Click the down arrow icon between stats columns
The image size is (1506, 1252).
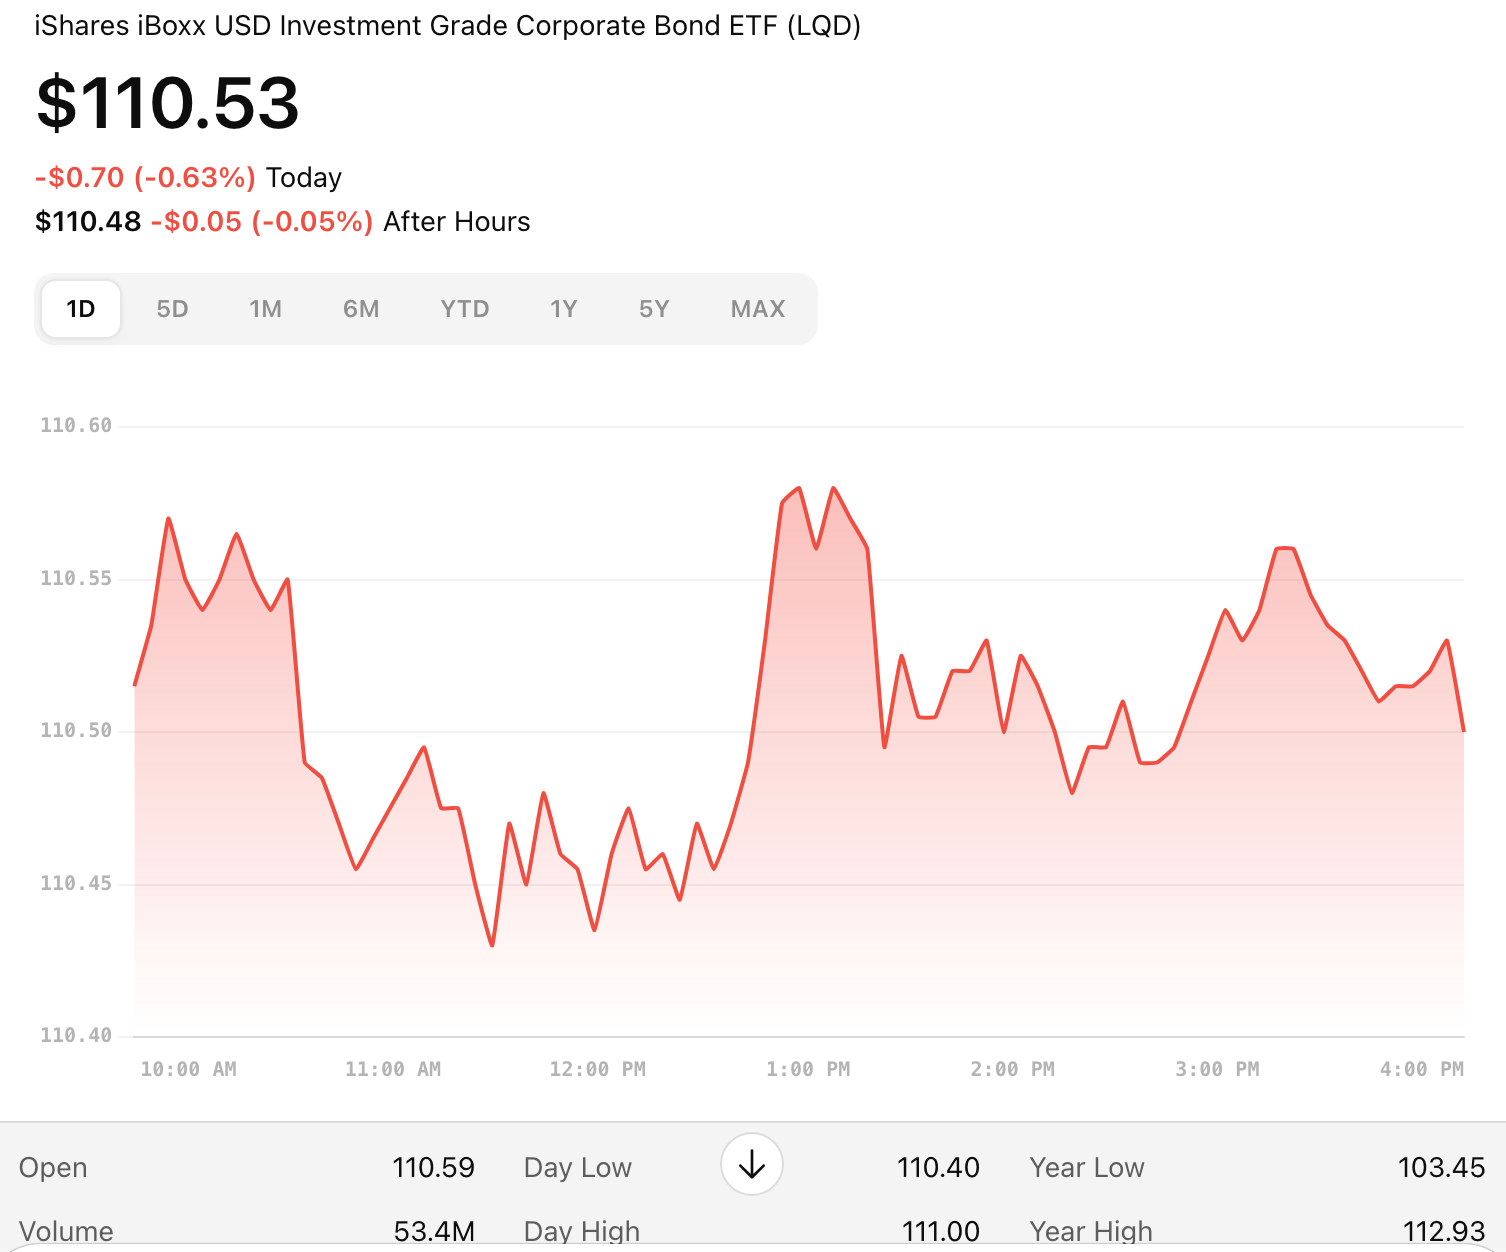(x=751, y=1165)
